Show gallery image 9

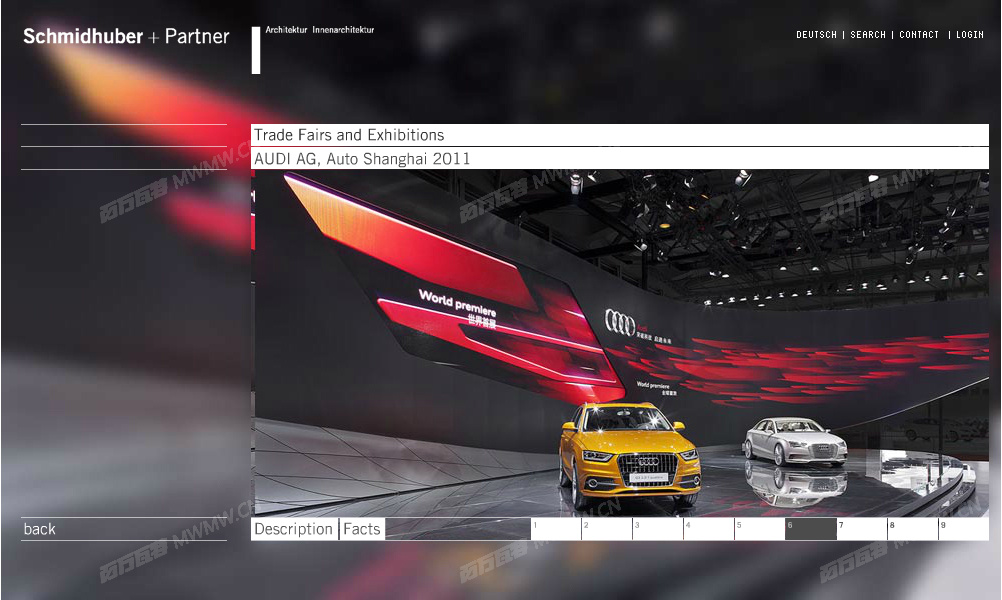click(x=964, y=529)
